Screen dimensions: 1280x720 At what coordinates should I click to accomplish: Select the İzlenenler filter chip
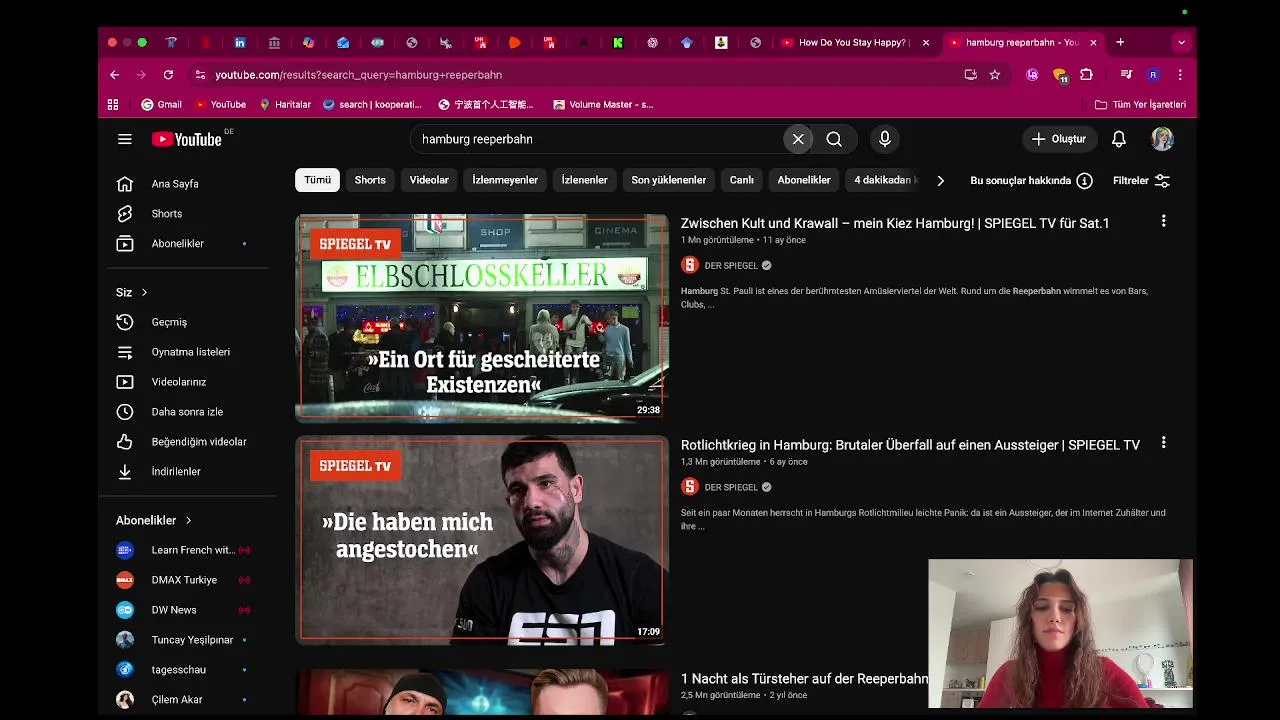(585, 180)
